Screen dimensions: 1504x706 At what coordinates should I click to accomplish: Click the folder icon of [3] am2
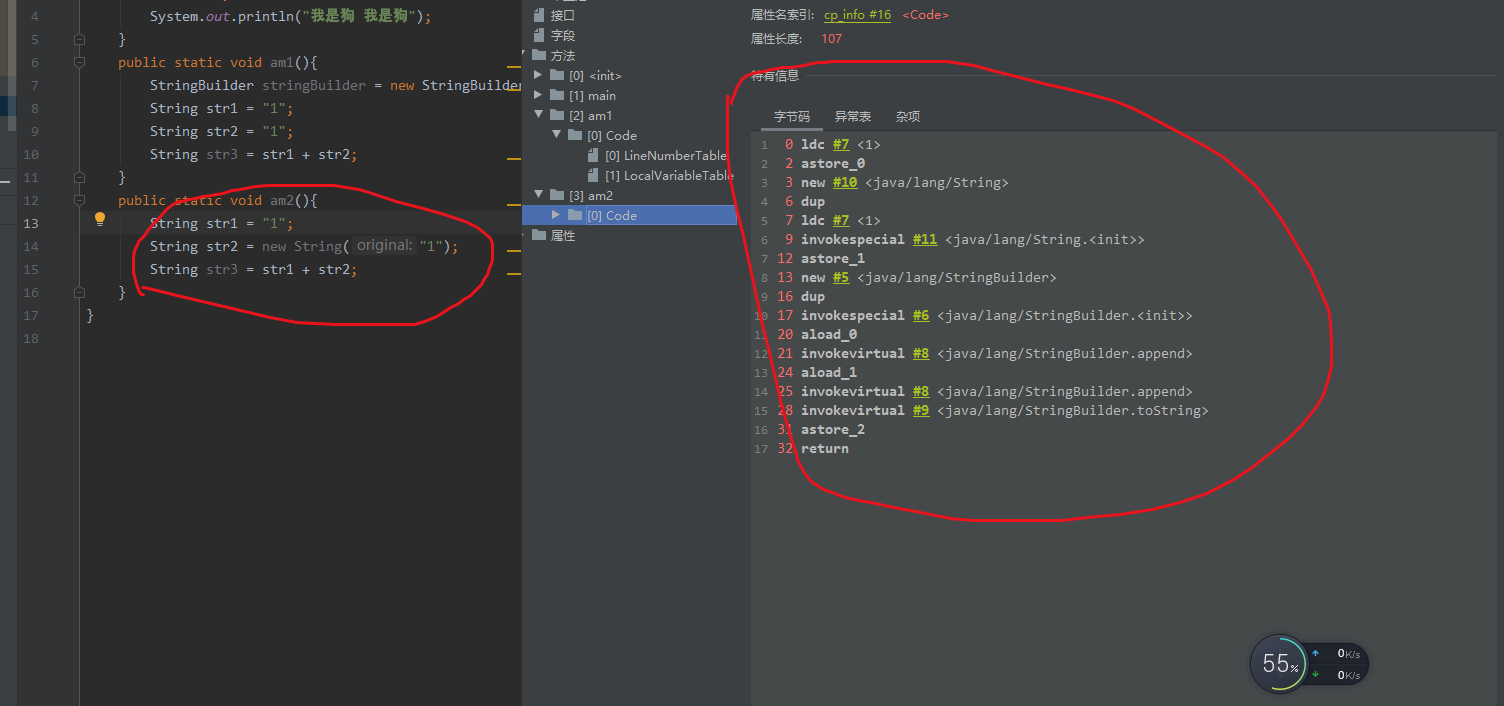[558, 195]
